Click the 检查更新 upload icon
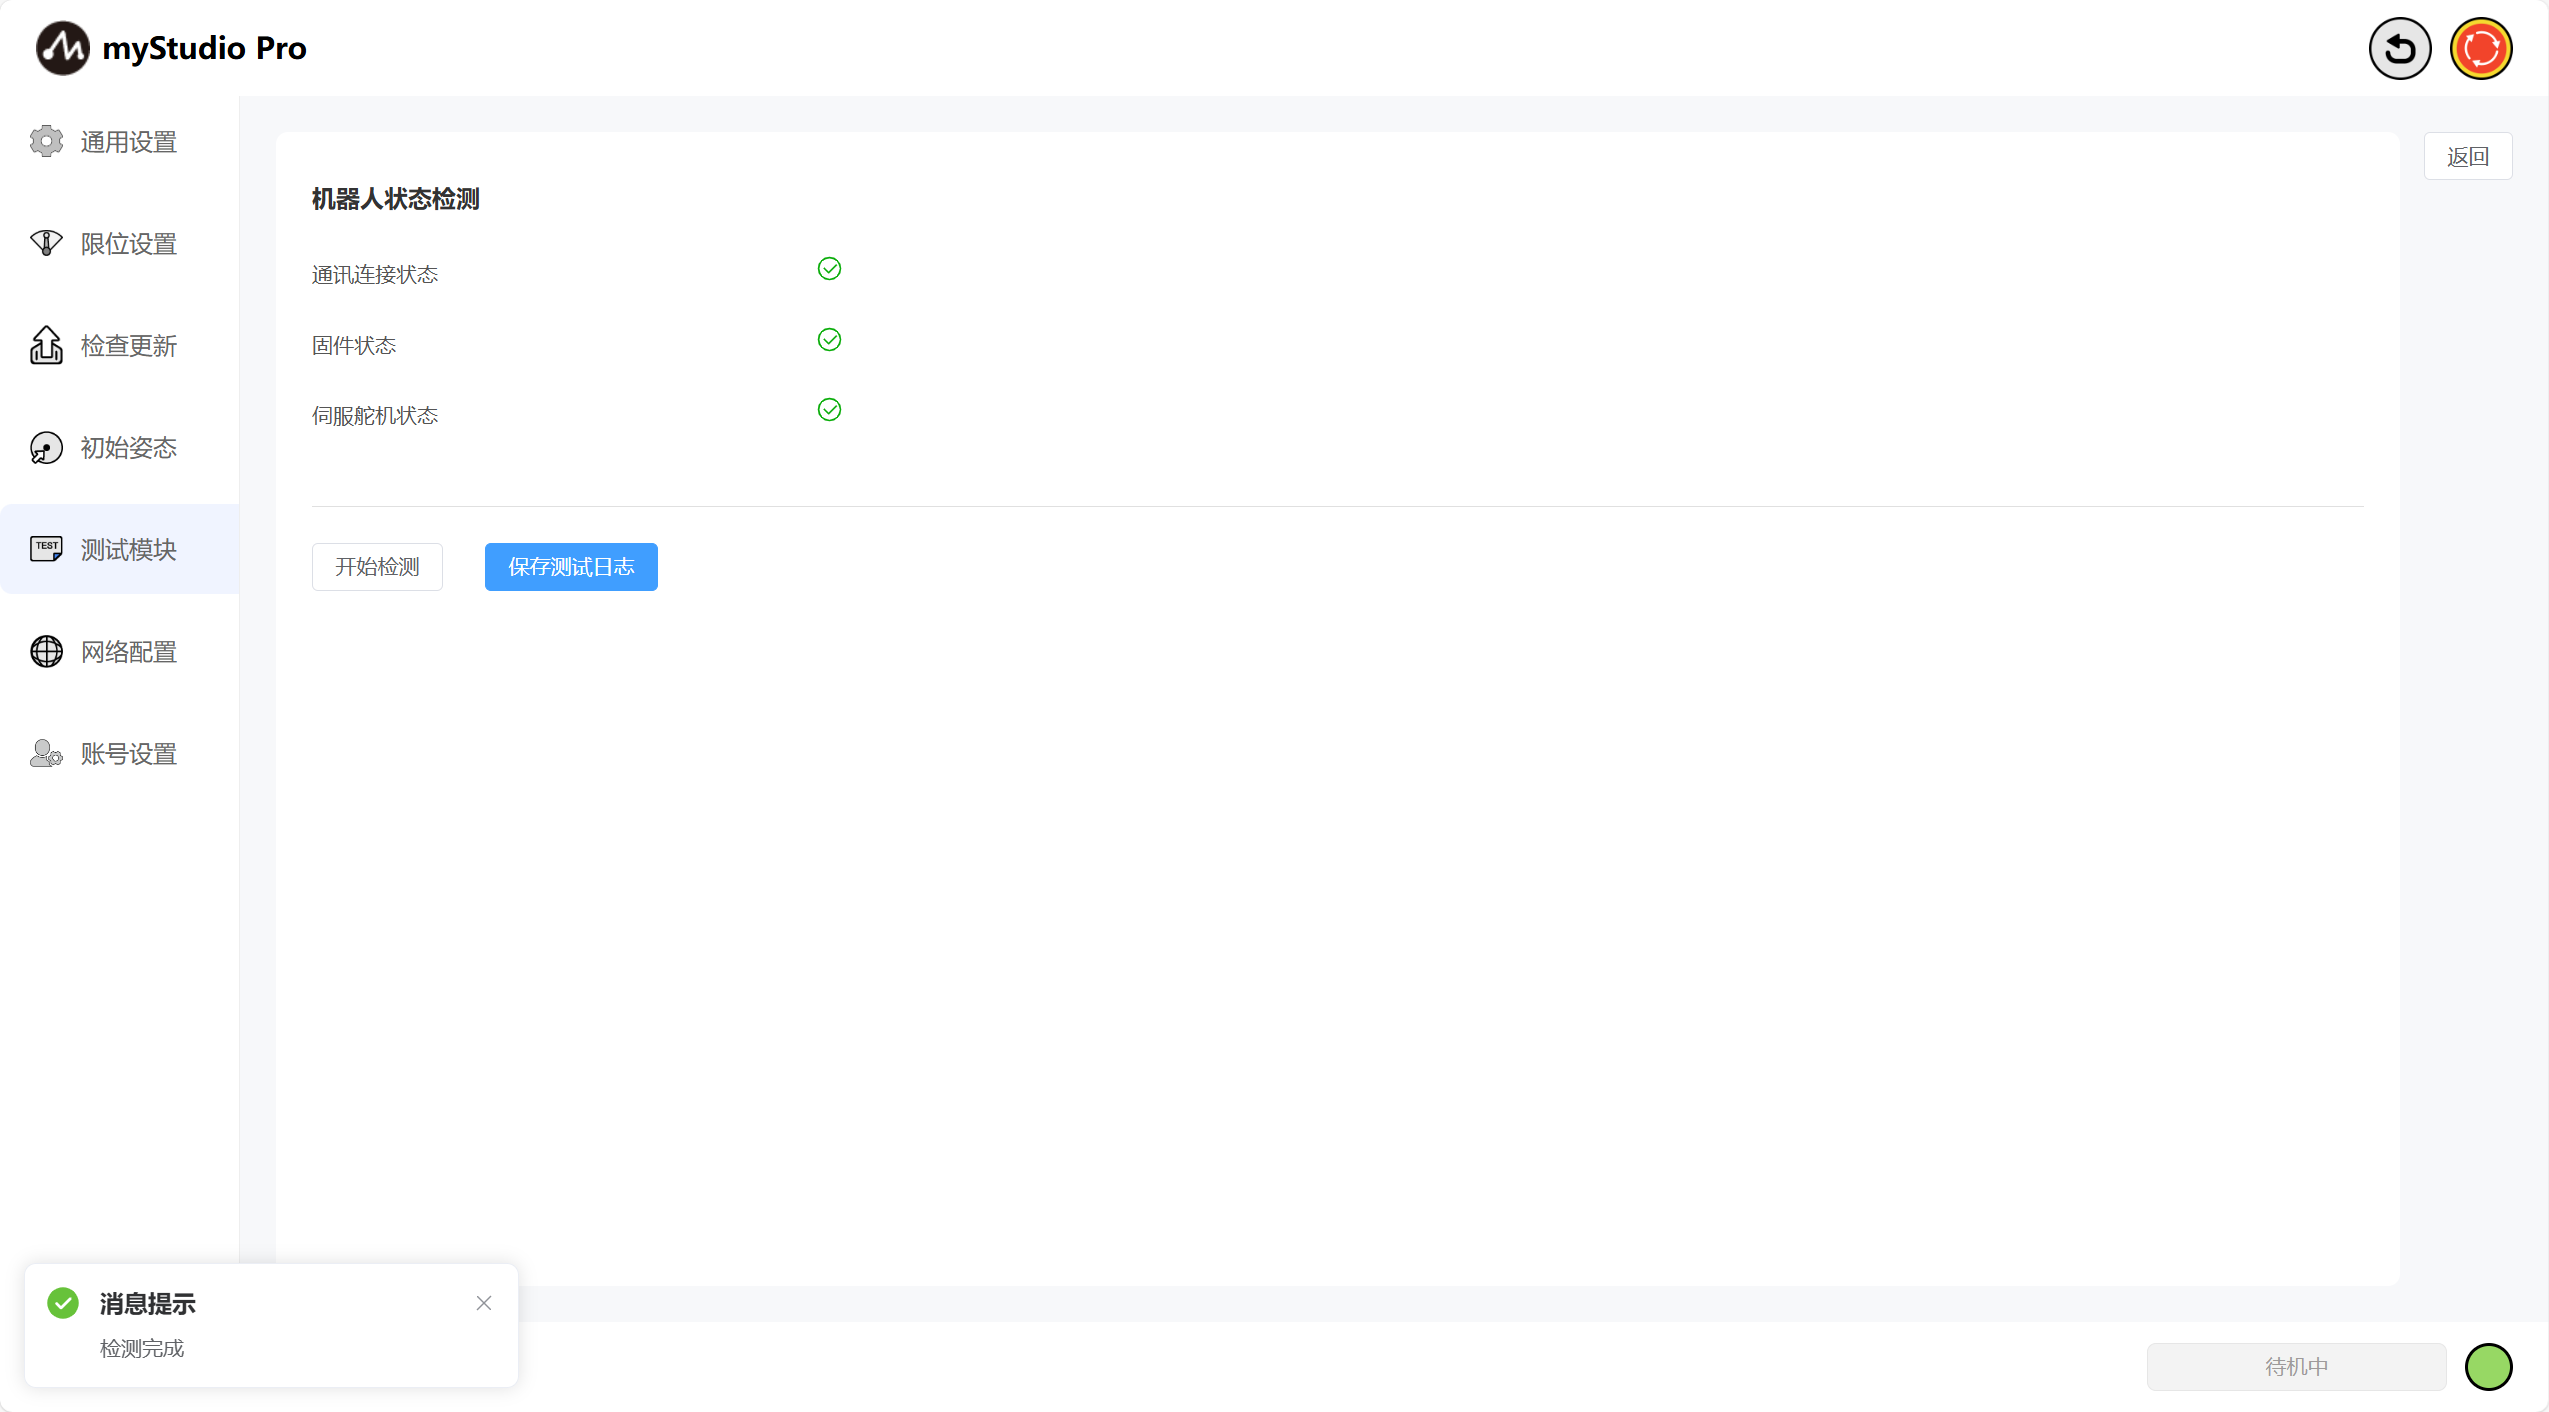This screenshot has width=2549, height=1412. [x=46, y=346]
